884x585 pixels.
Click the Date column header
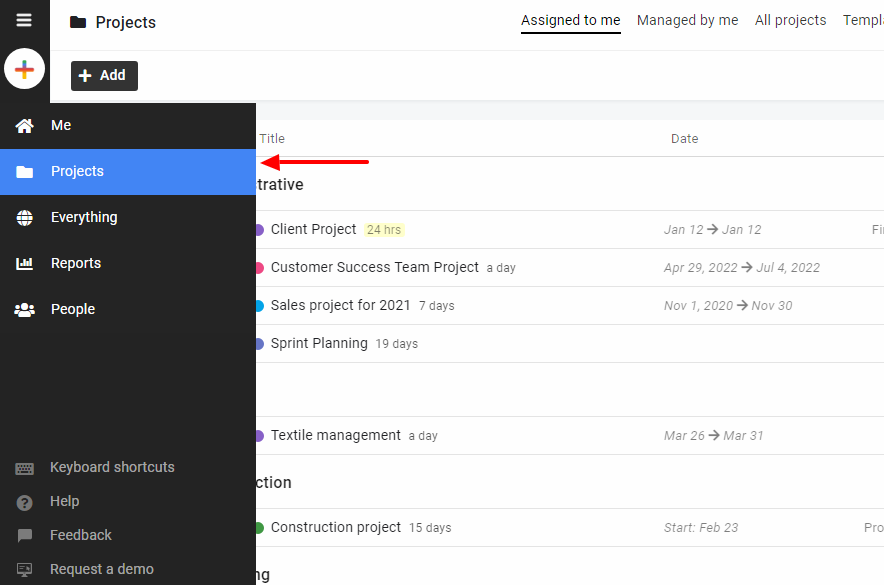[x=684, y=139]
